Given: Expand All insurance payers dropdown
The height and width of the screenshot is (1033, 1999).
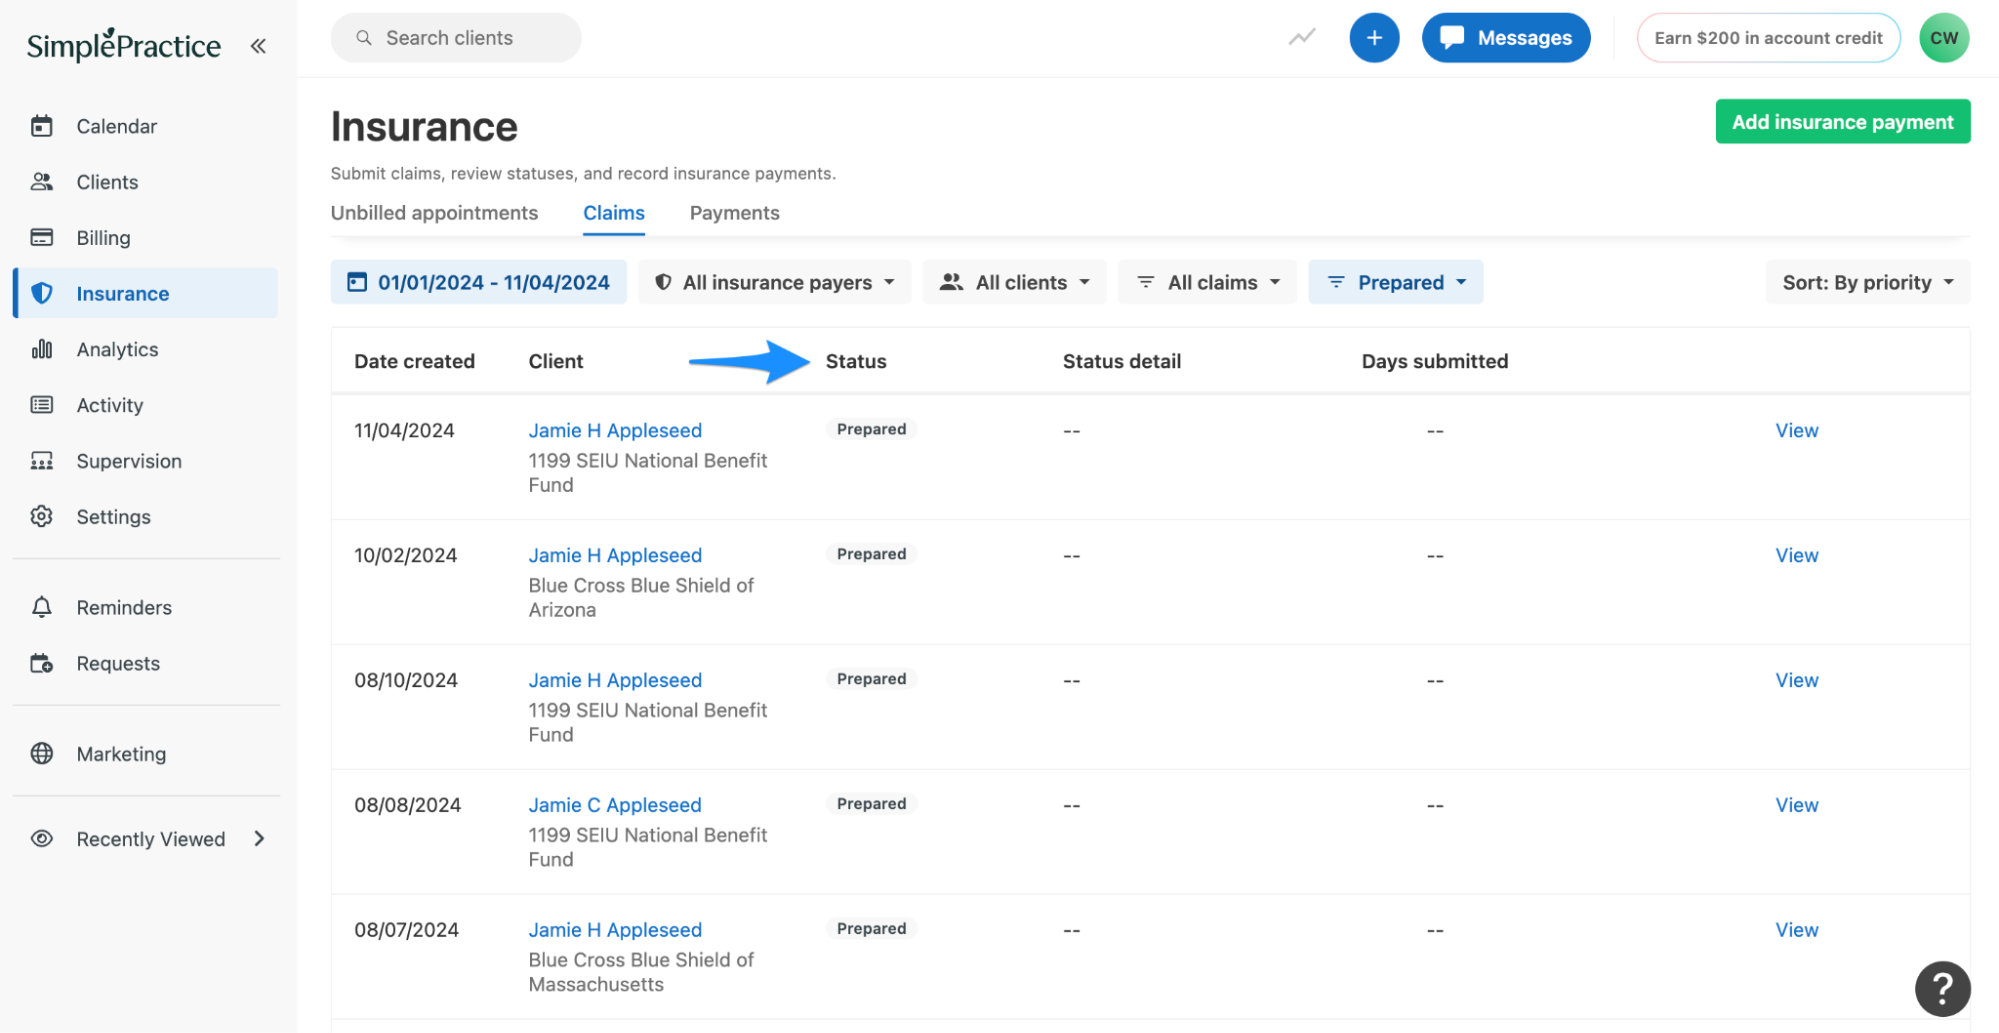Looking at the screenshot, I should (x=774, y=282).
